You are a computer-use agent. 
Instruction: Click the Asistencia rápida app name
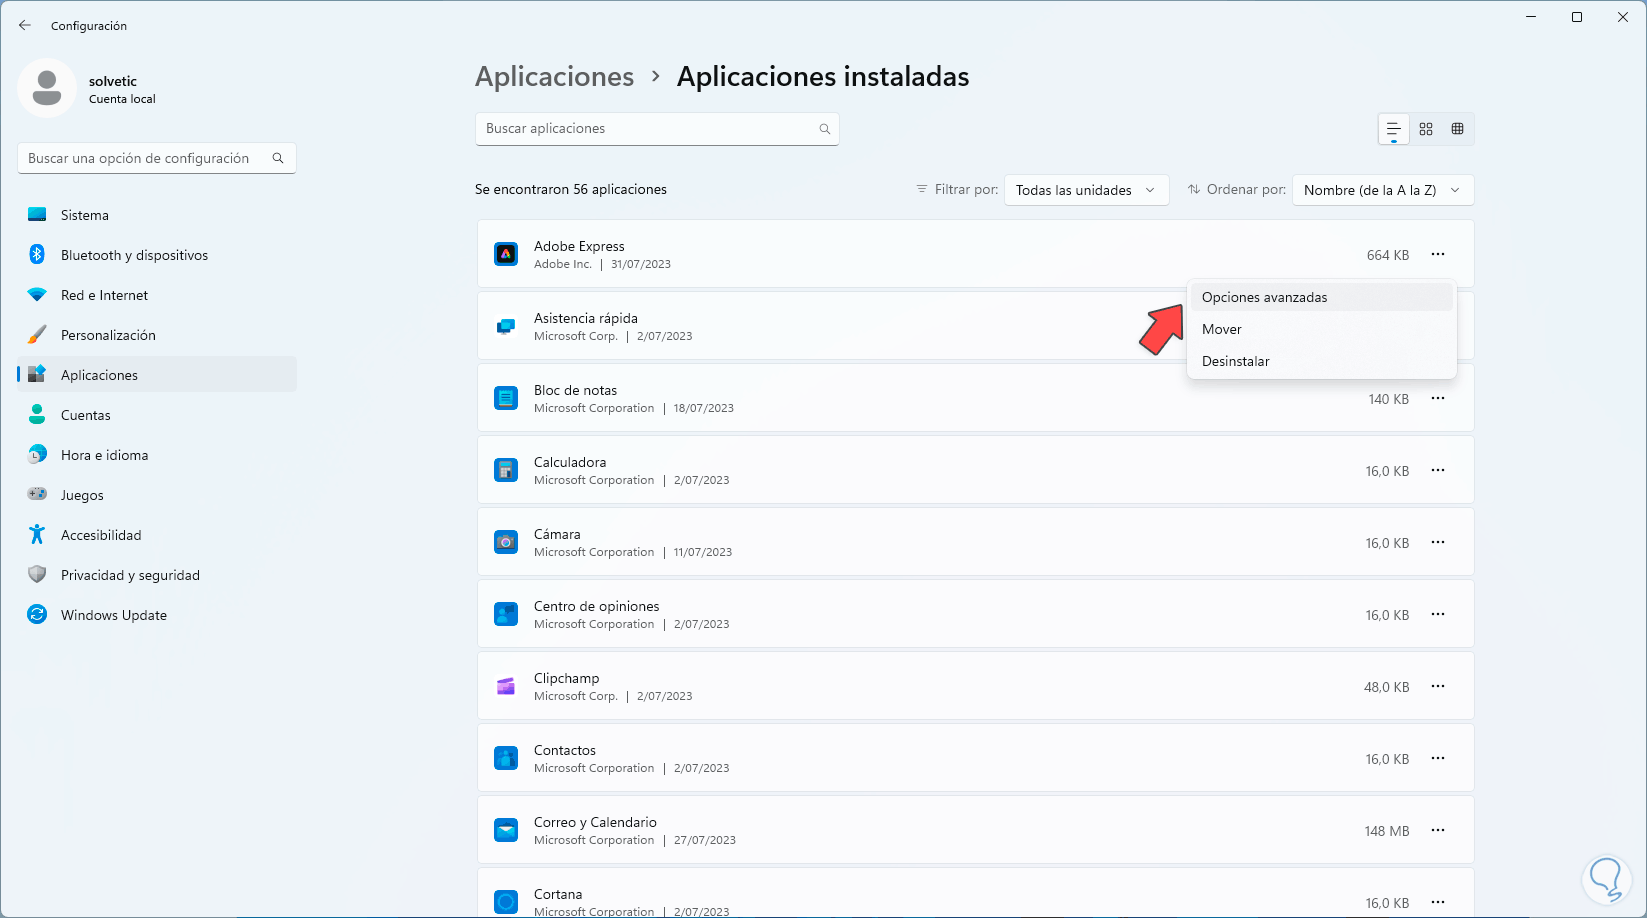(586, 318)
